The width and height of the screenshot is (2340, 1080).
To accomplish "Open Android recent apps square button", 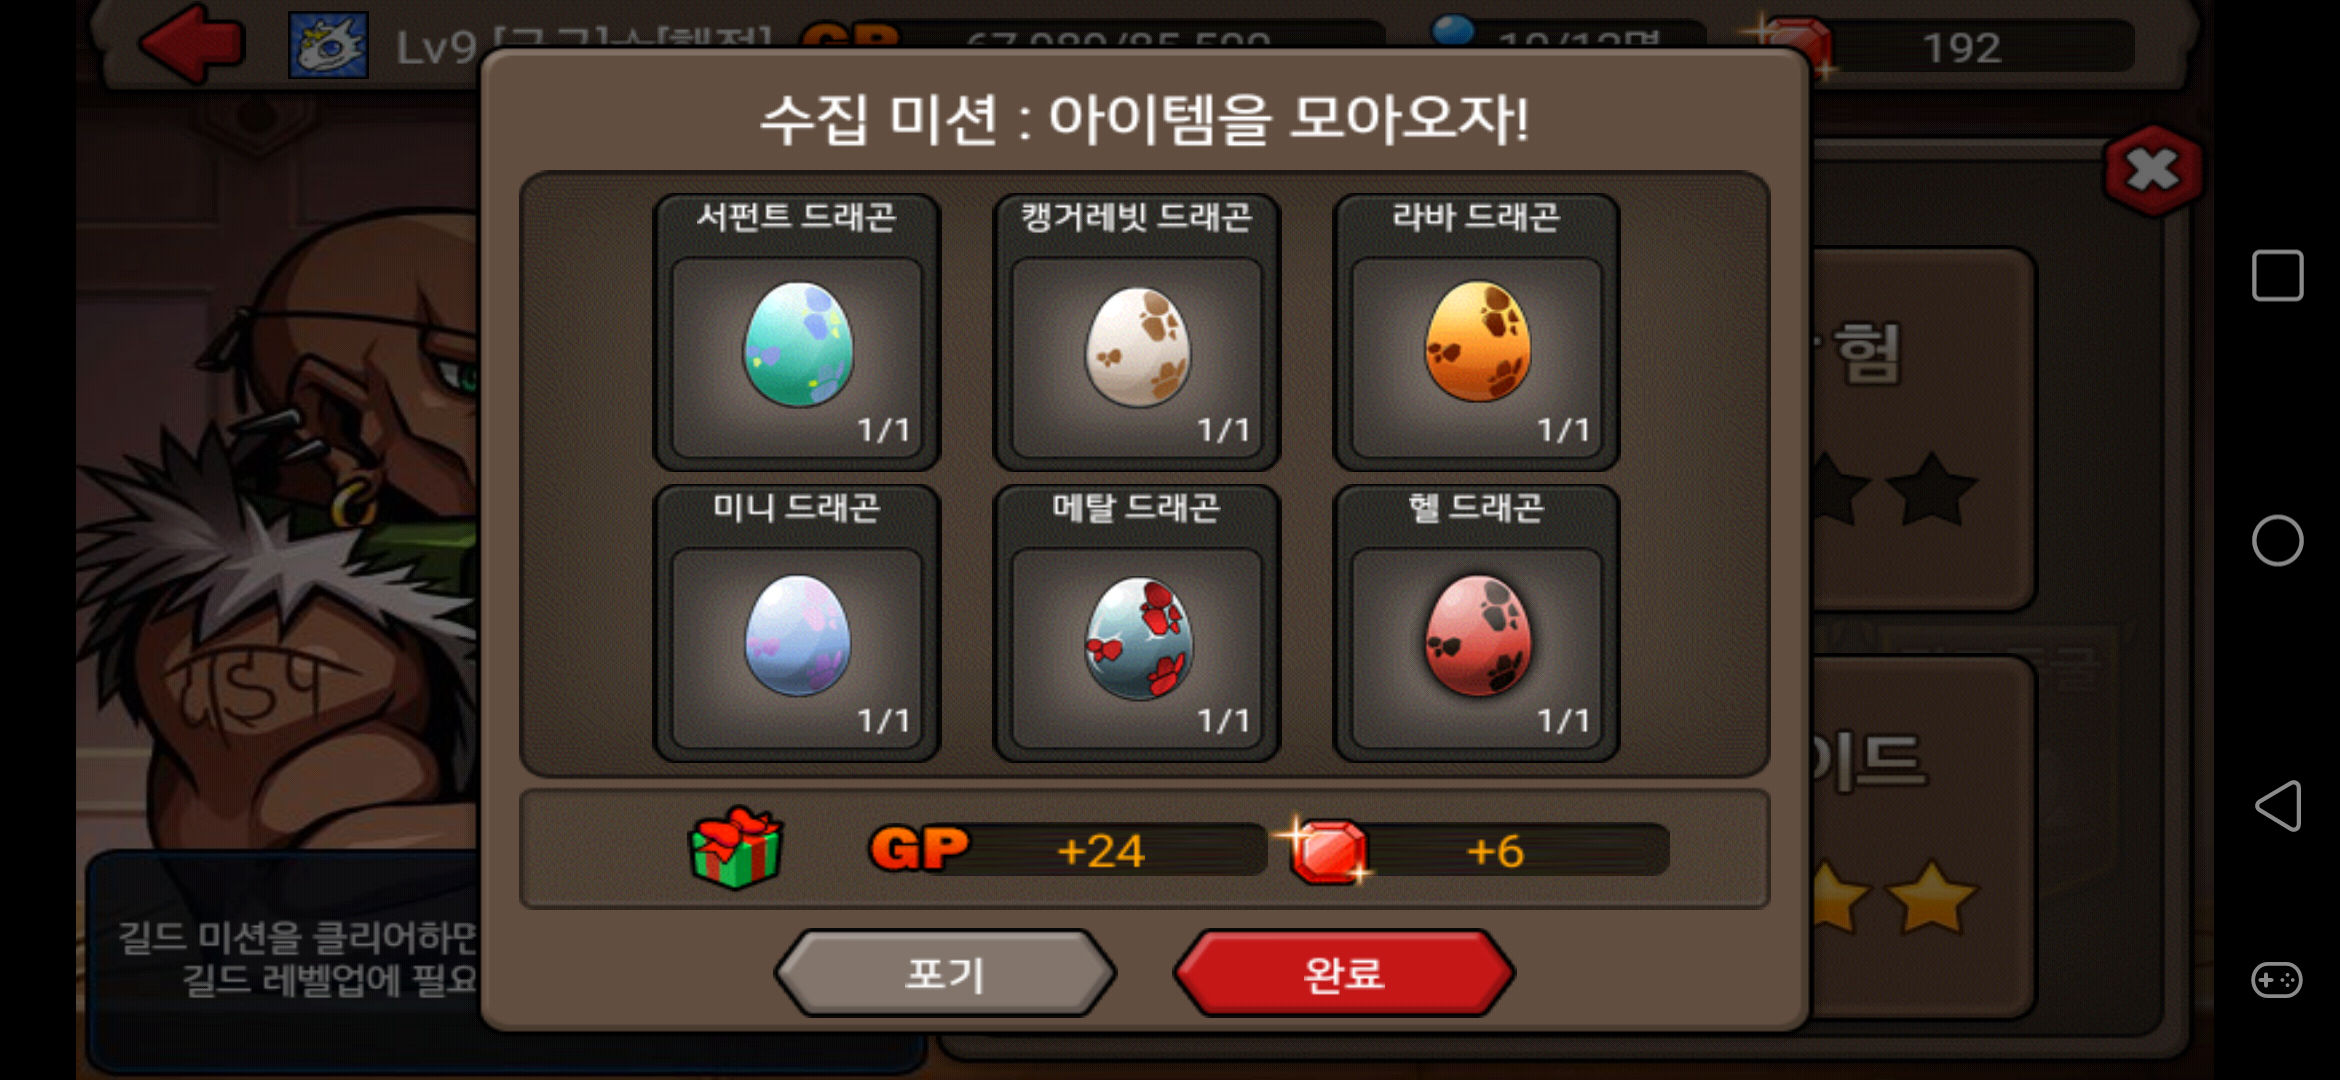I will tap(2277, 275).
